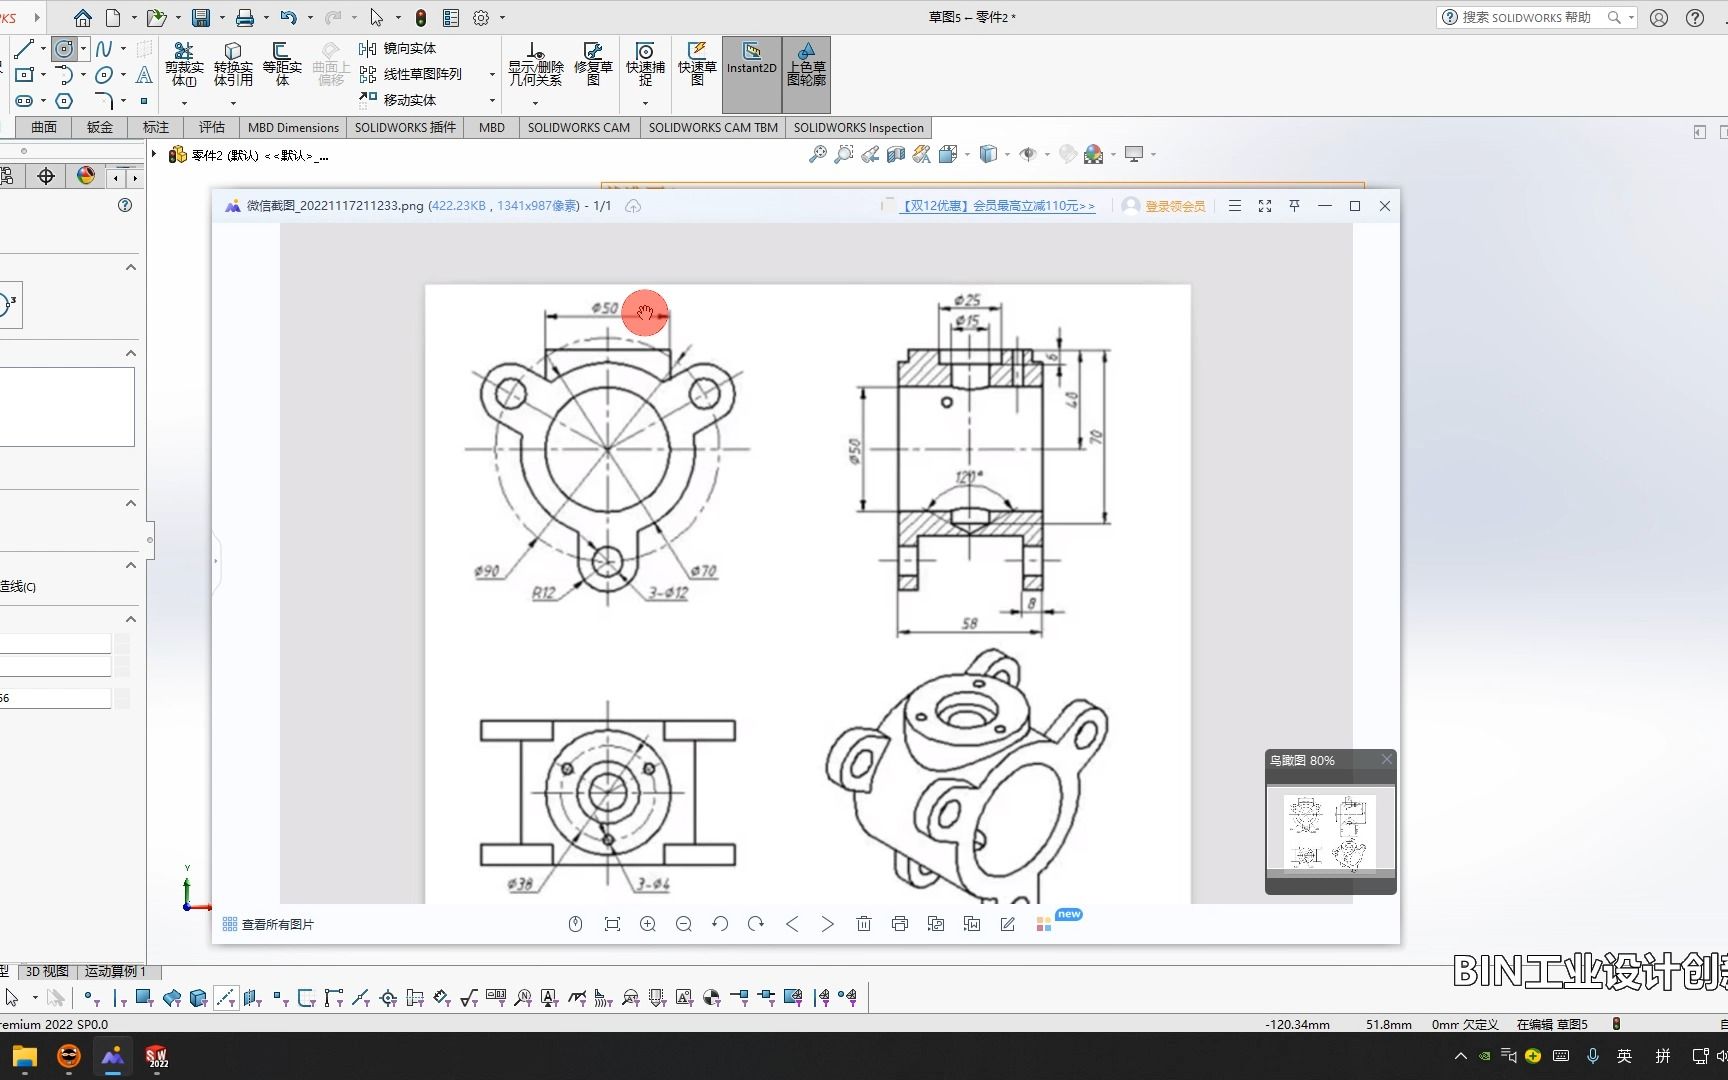Click the 双12优惠 membership promo link
The width and height of the screenshot is (1728, 1080).
click(x=998, y=206)
